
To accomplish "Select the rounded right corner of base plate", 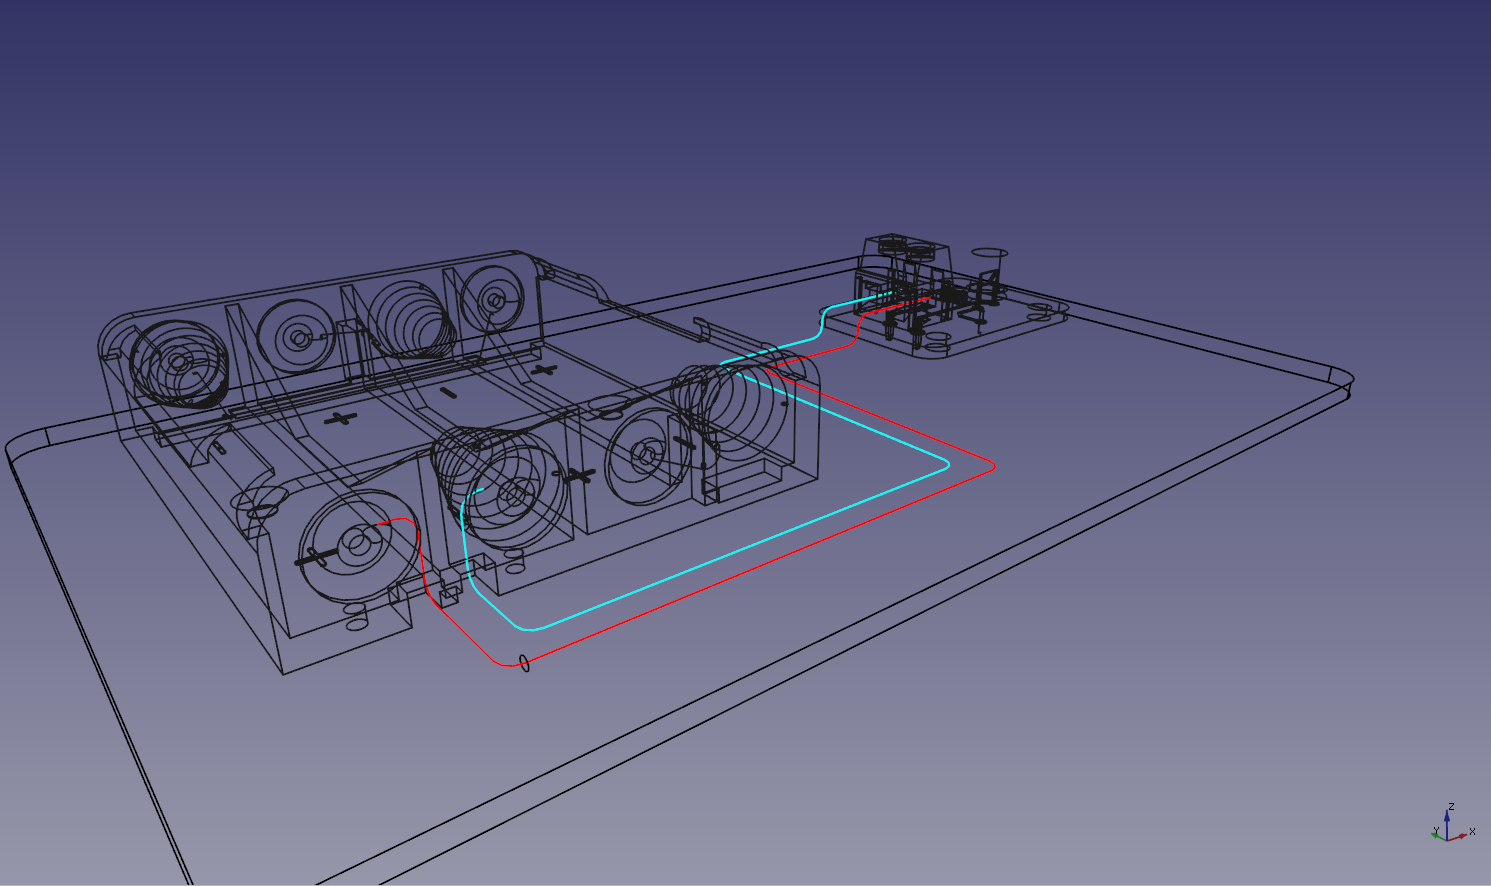I will tap(1338, 378).
